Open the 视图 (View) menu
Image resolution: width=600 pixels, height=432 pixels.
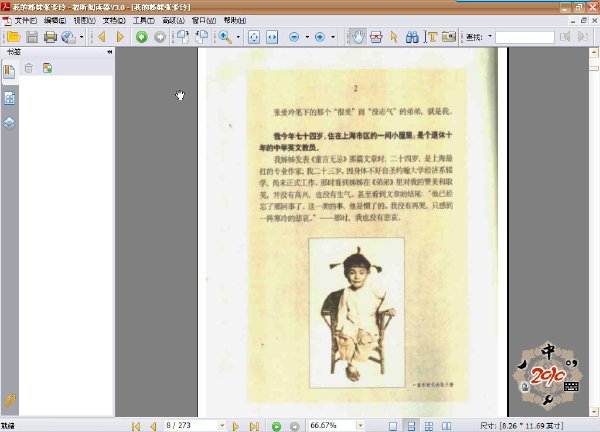[x=85, y=20]
